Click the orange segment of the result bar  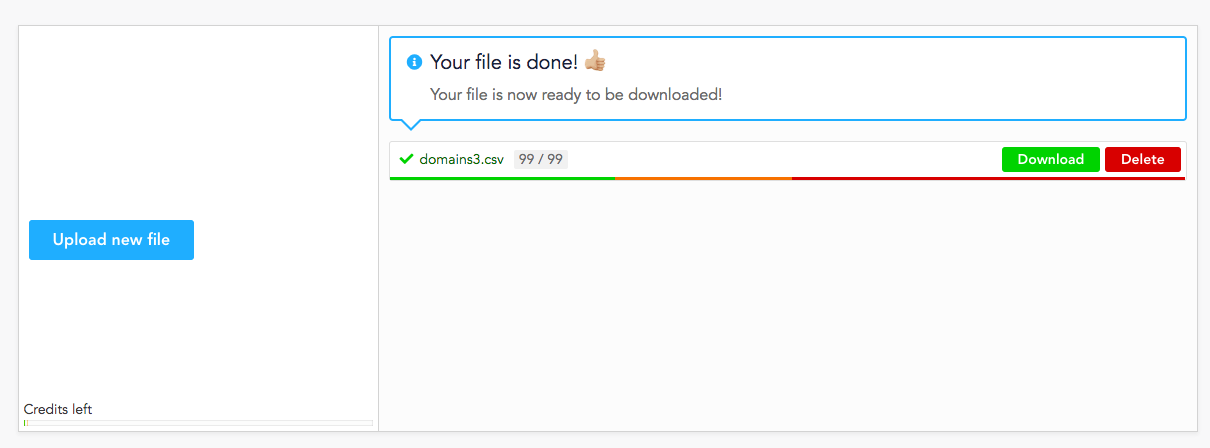coord(704,178)
